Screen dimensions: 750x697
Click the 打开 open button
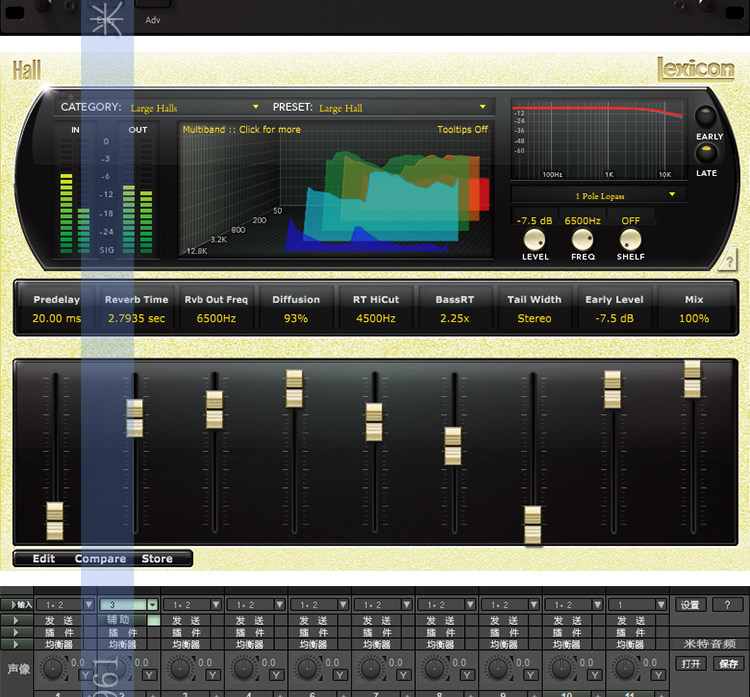click(x=691, y=664)
